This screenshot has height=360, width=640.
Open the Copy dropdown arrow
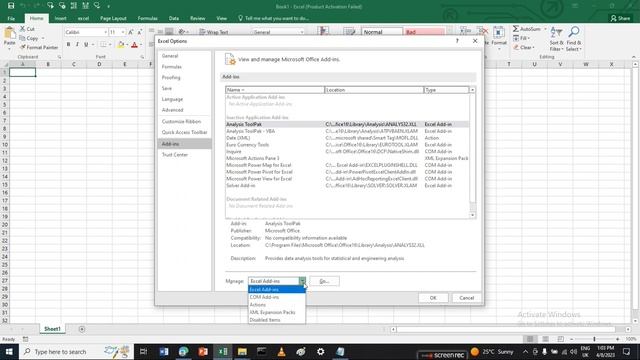coord(43,38)
